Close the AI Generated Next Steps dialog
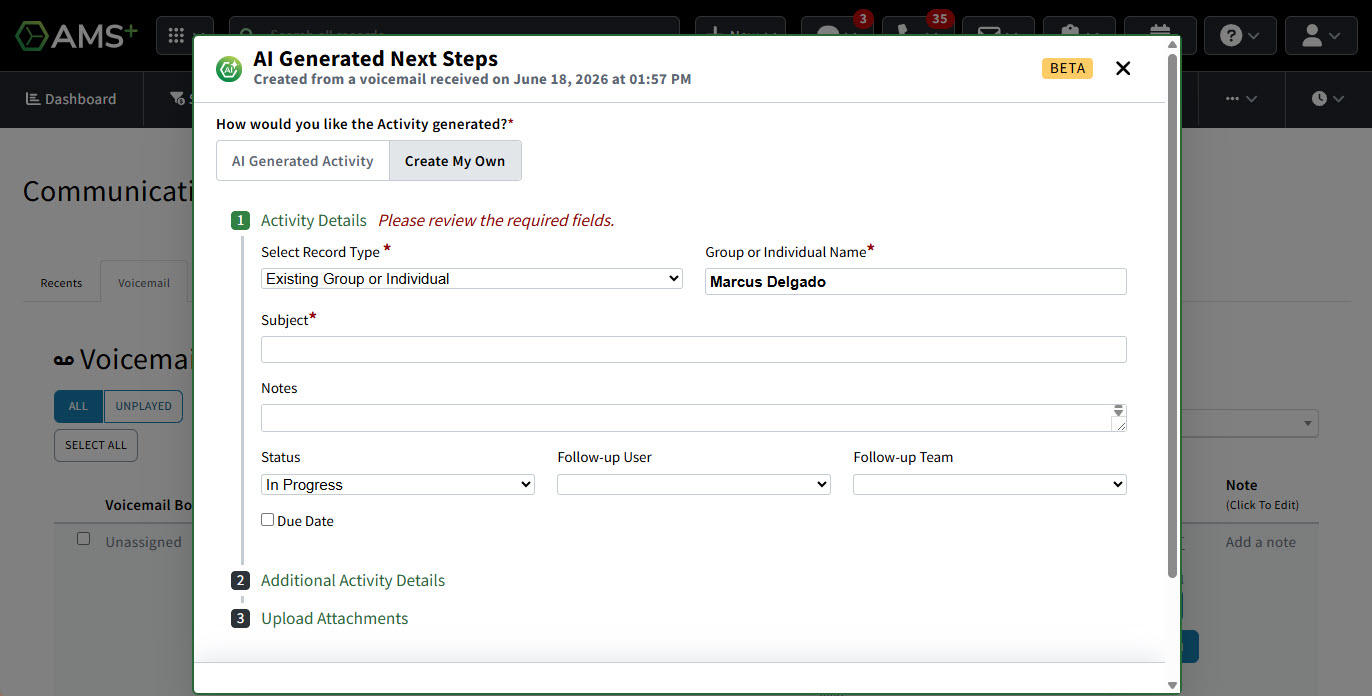This screenshot has width=1372, height=696. pyautogui.click(x=1123, y=68)
